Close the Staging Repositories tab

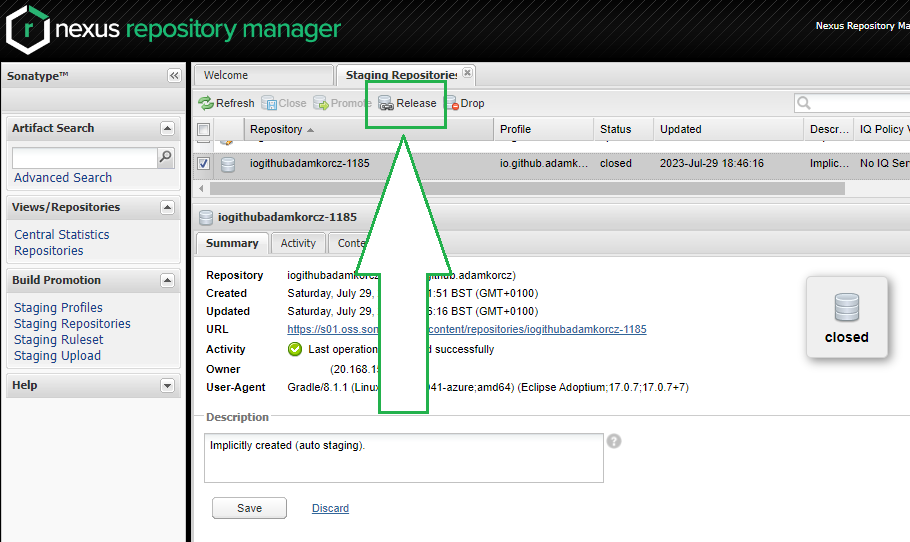pos(467,73)
